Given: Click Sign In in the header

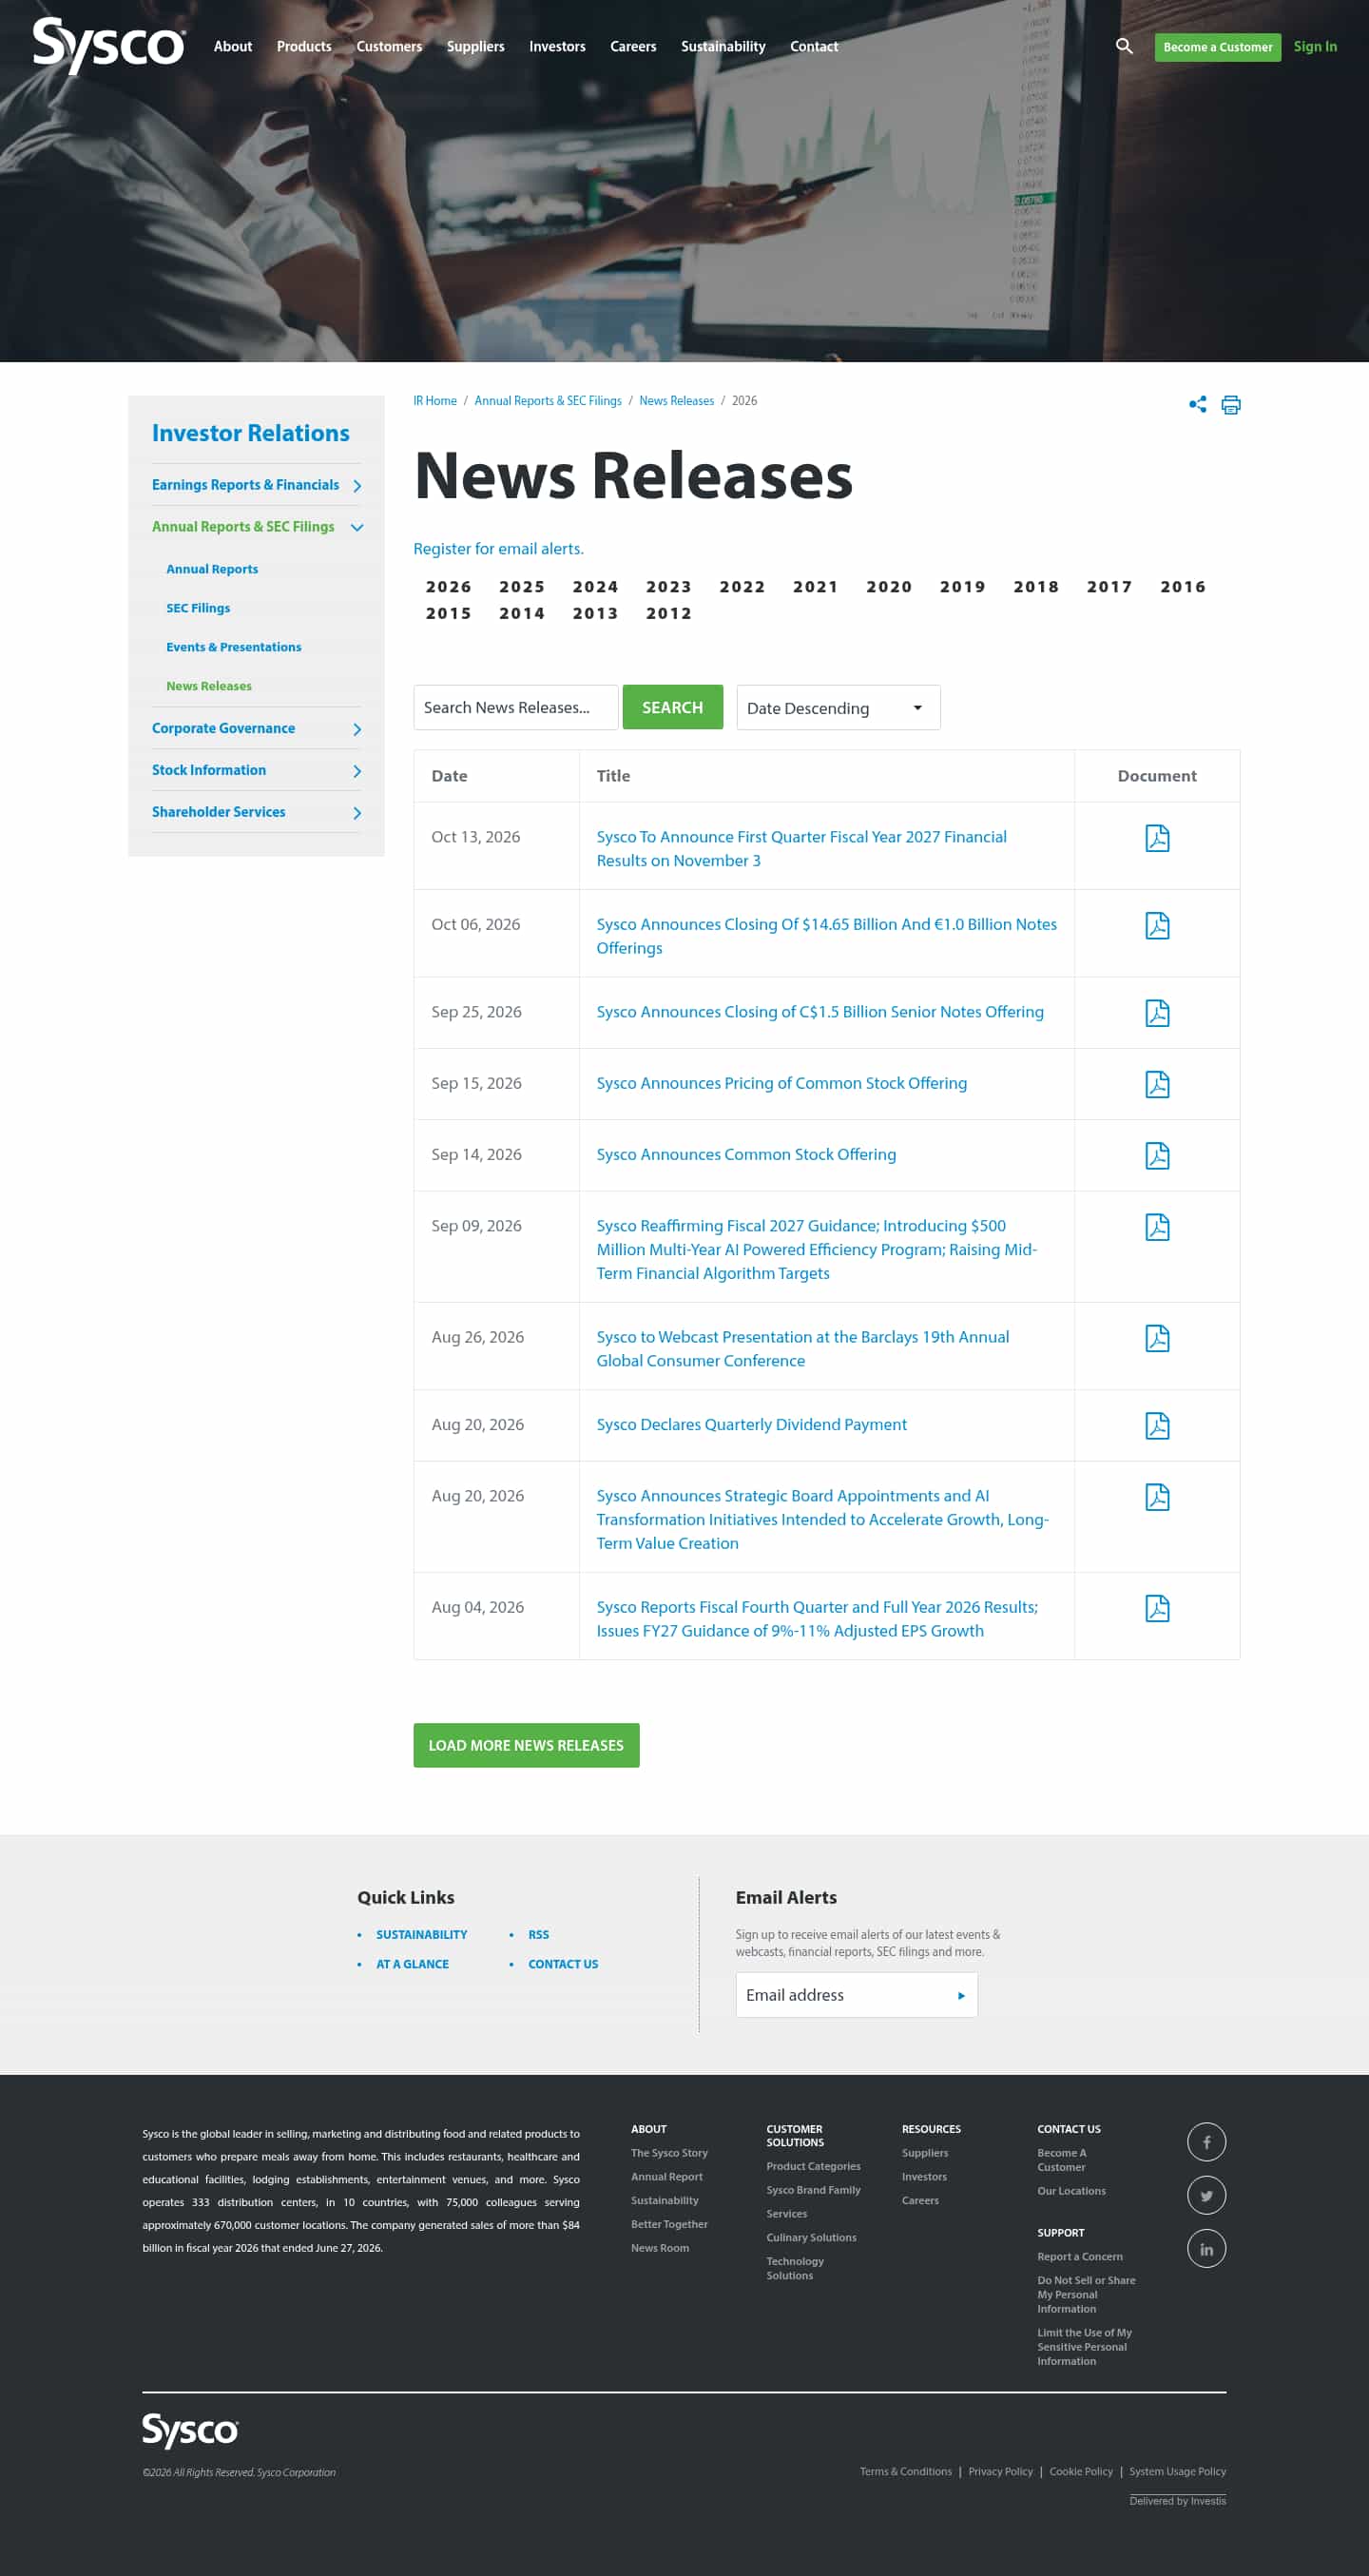Looking at the screenshot, I should (x=1315, y=46).
